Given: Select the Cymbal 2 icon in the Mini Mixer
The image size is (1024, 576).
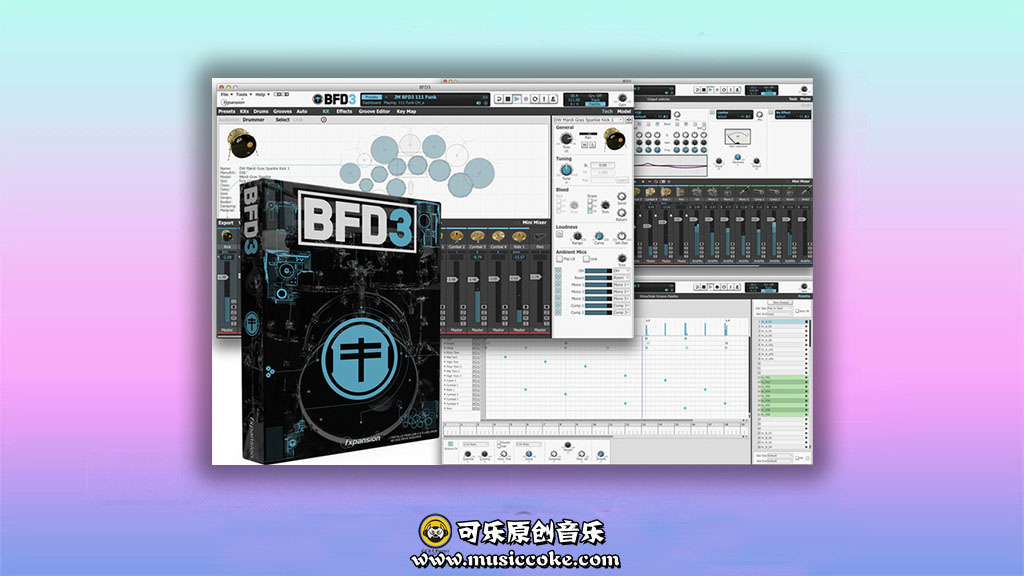Looking at the screenshot, I should [456, 236].
